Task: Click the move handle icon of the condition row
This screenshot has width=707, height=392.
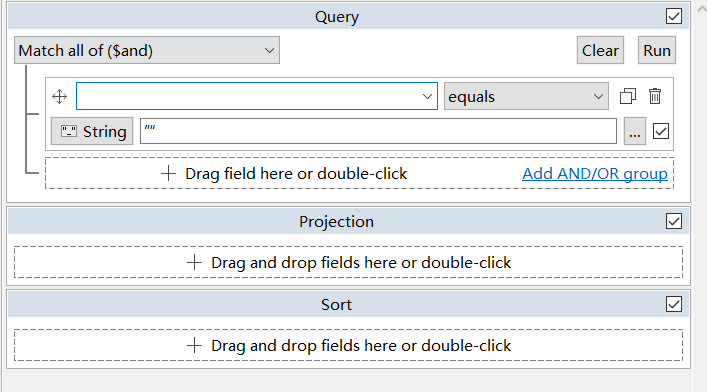Action: pos(60,97)
